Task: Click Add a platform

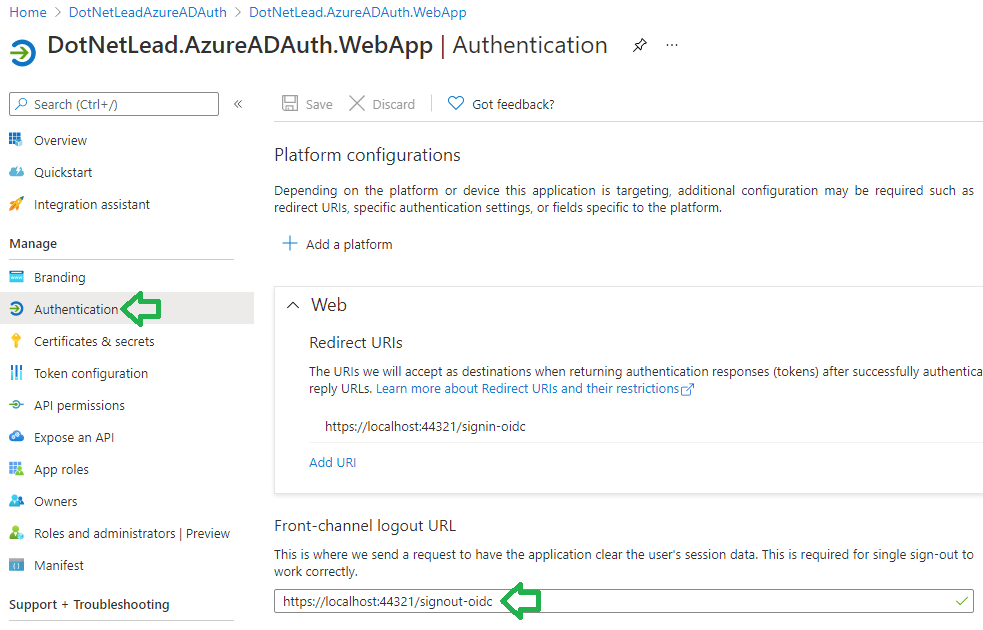Action: click(337, 244)
